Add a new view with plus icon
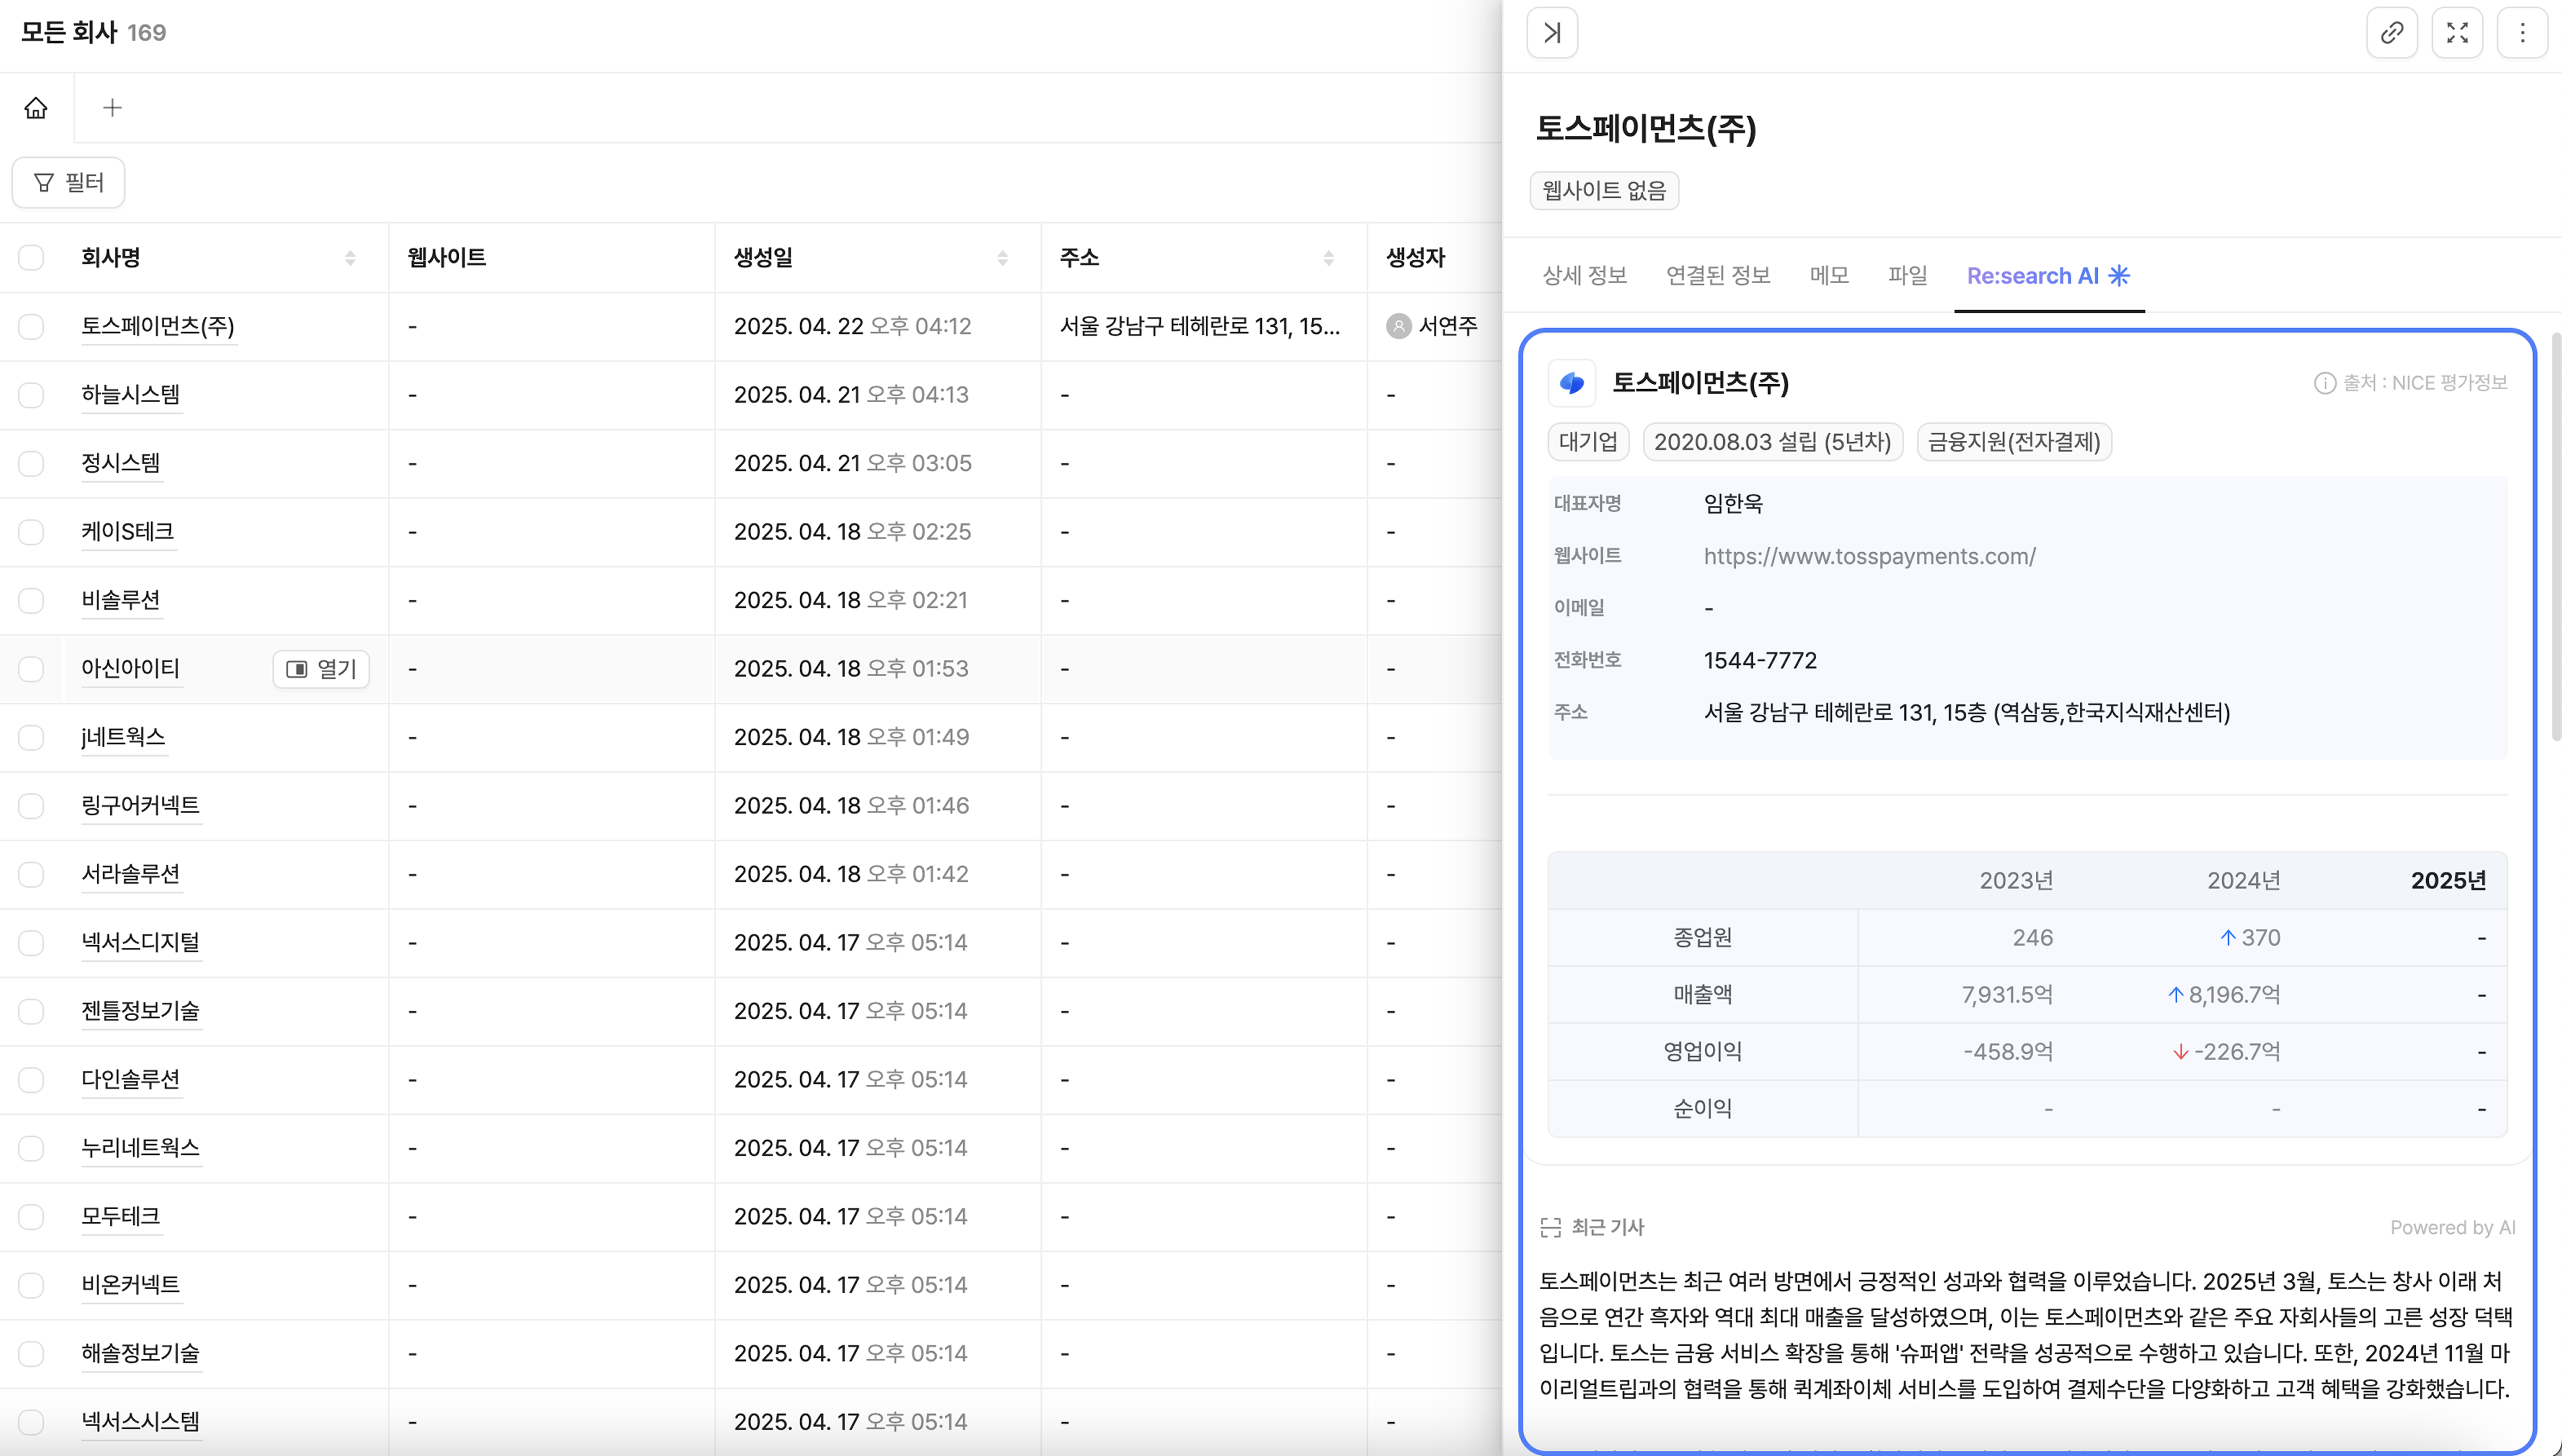 coord(112,107)
